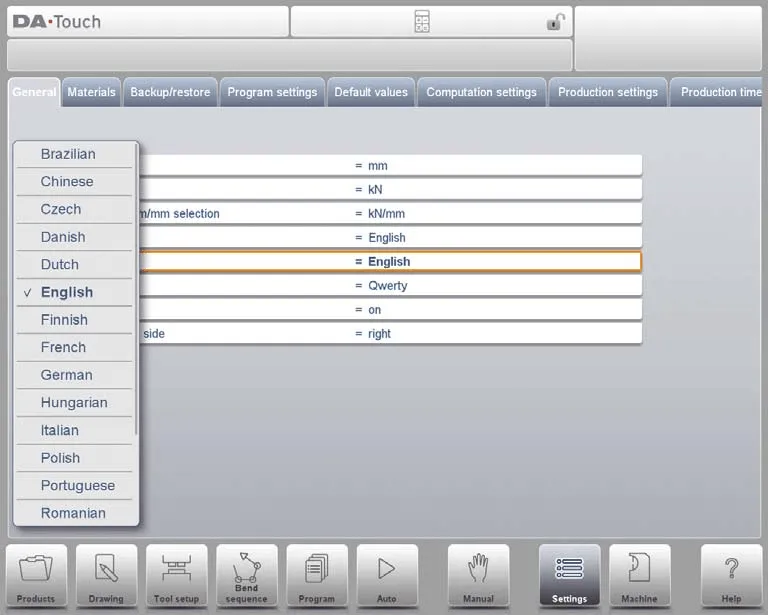768x615 pixels.
Task: Open the Drawing mode icon
Action: tap(106, 575)
